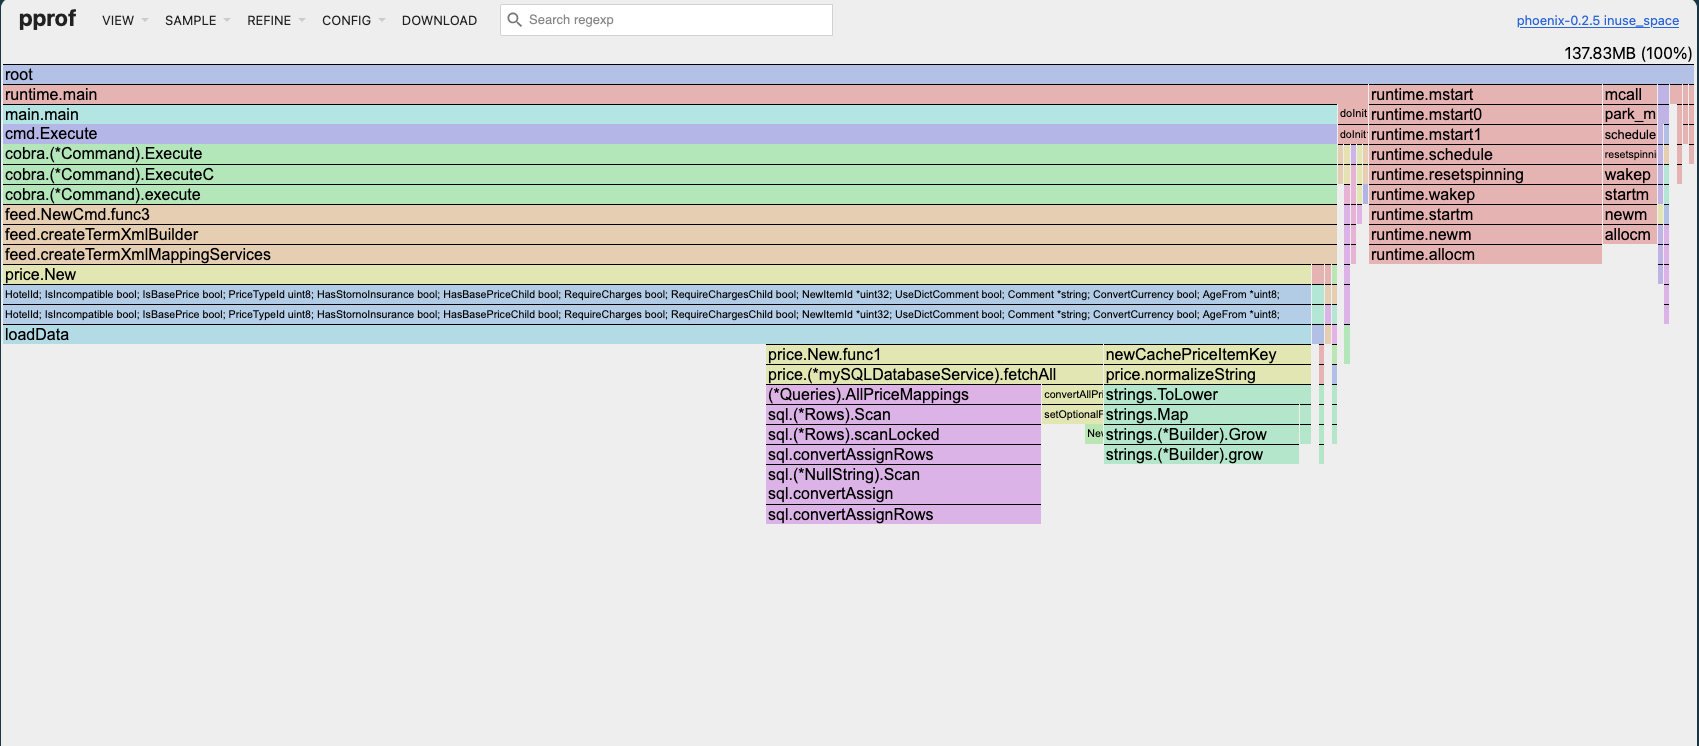The image size is (1699, 746).
Task: Open the phoenix-0.2.5 inuse_space link
Action: 1597,21
